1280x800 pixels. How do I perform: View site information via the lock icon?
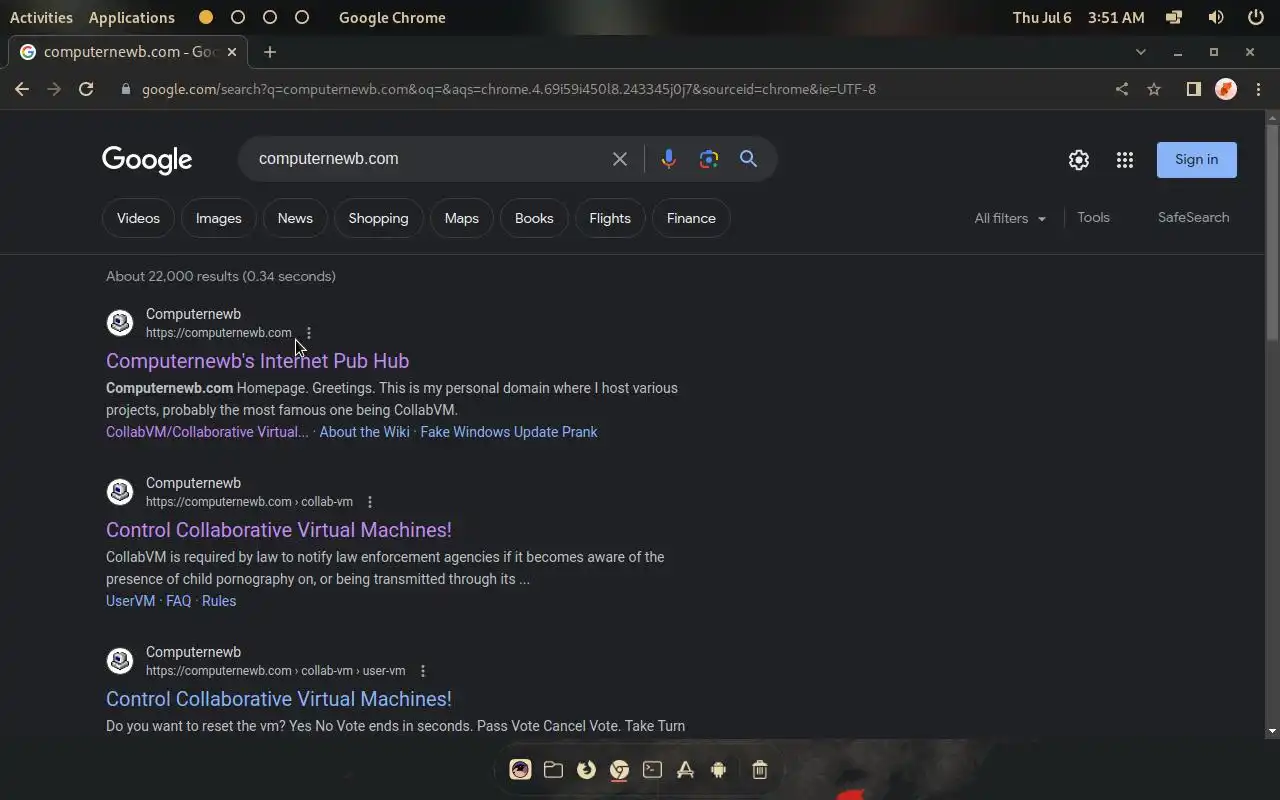(x=125, y=89)
